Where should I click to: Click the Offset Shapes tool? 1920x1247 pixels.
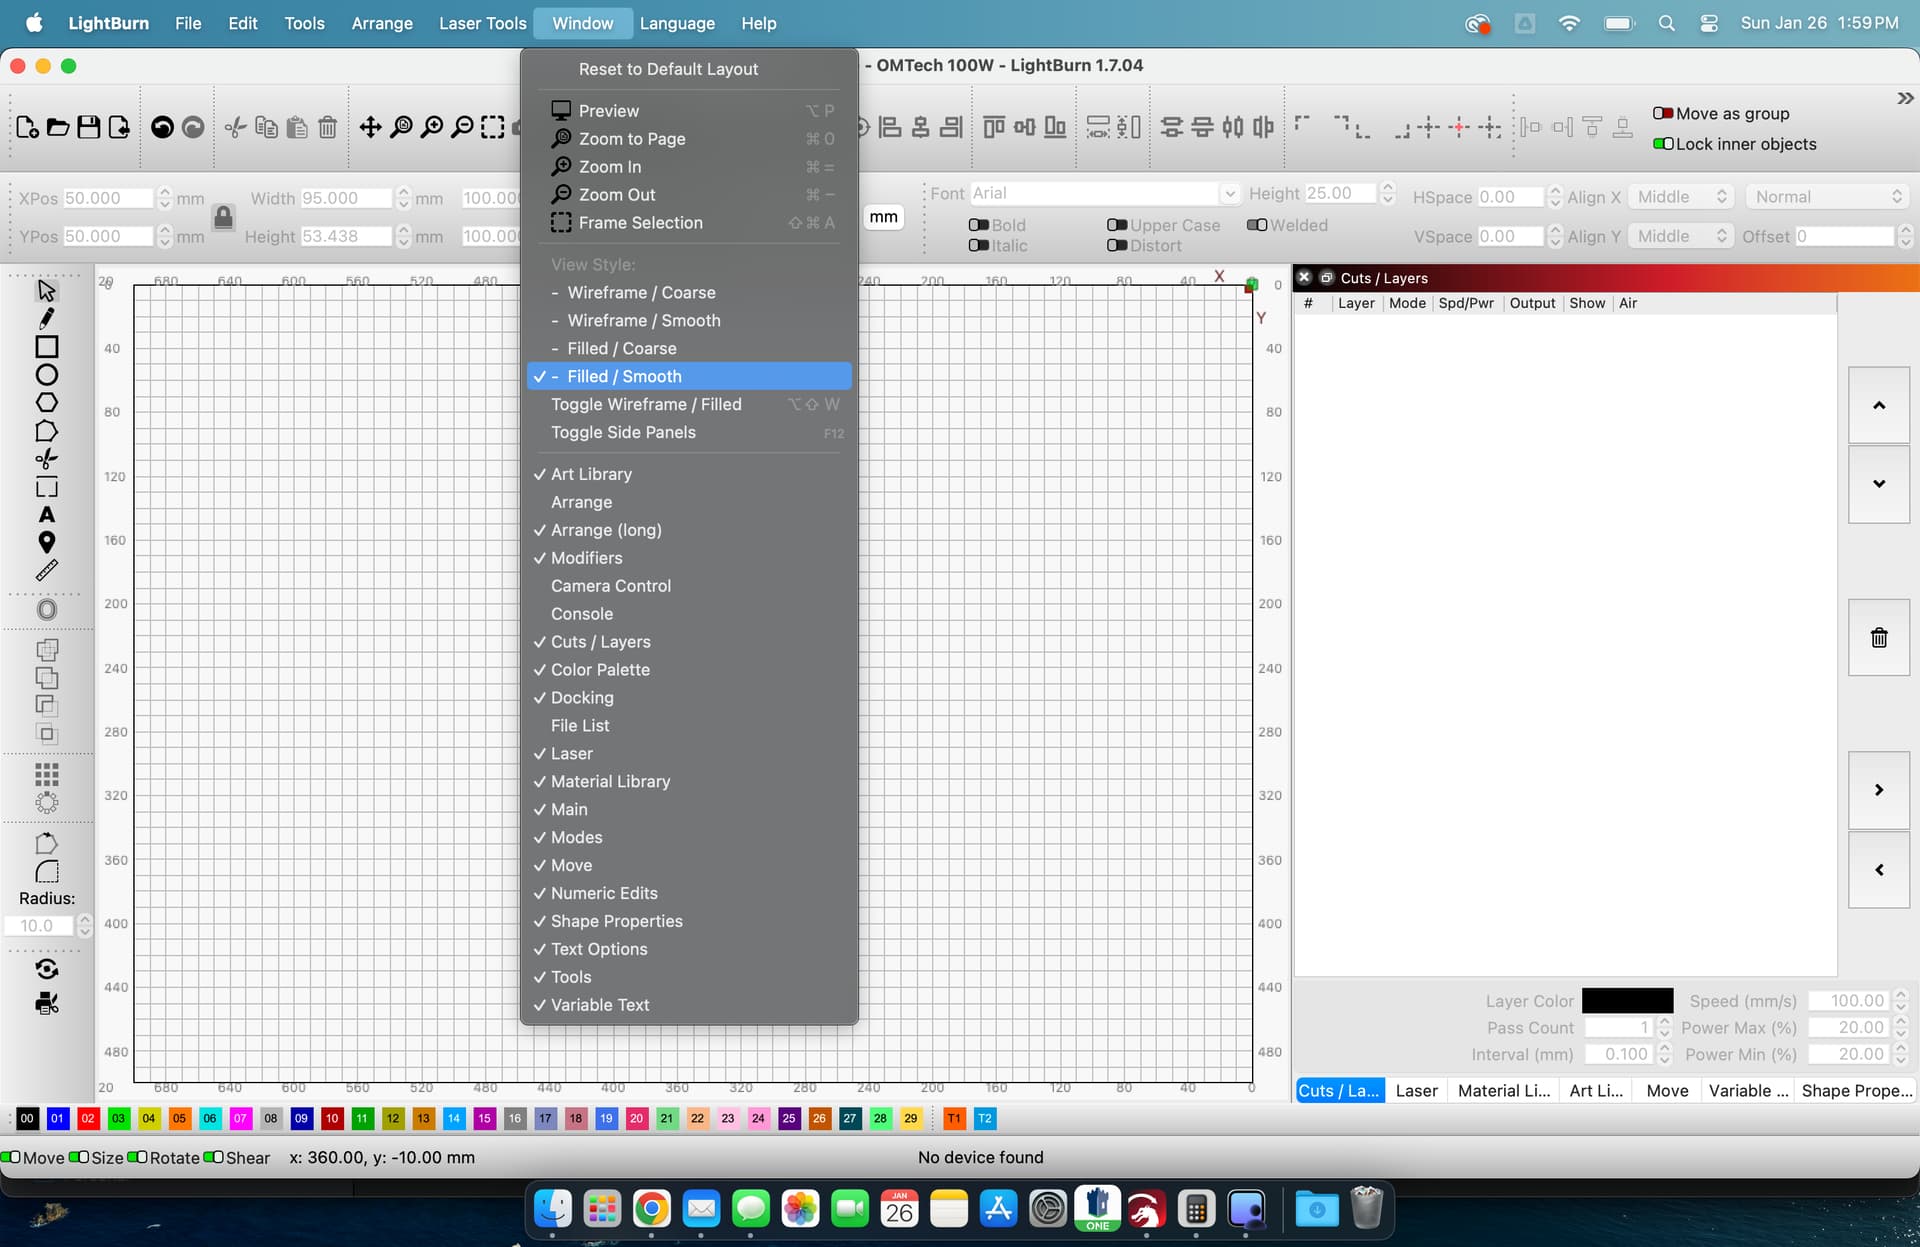click(46, 609)
